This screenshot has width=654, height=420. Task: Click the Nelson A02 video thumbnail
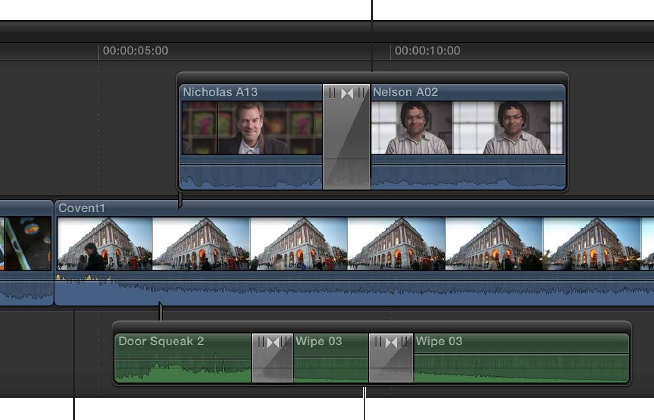tap(467, 128)
